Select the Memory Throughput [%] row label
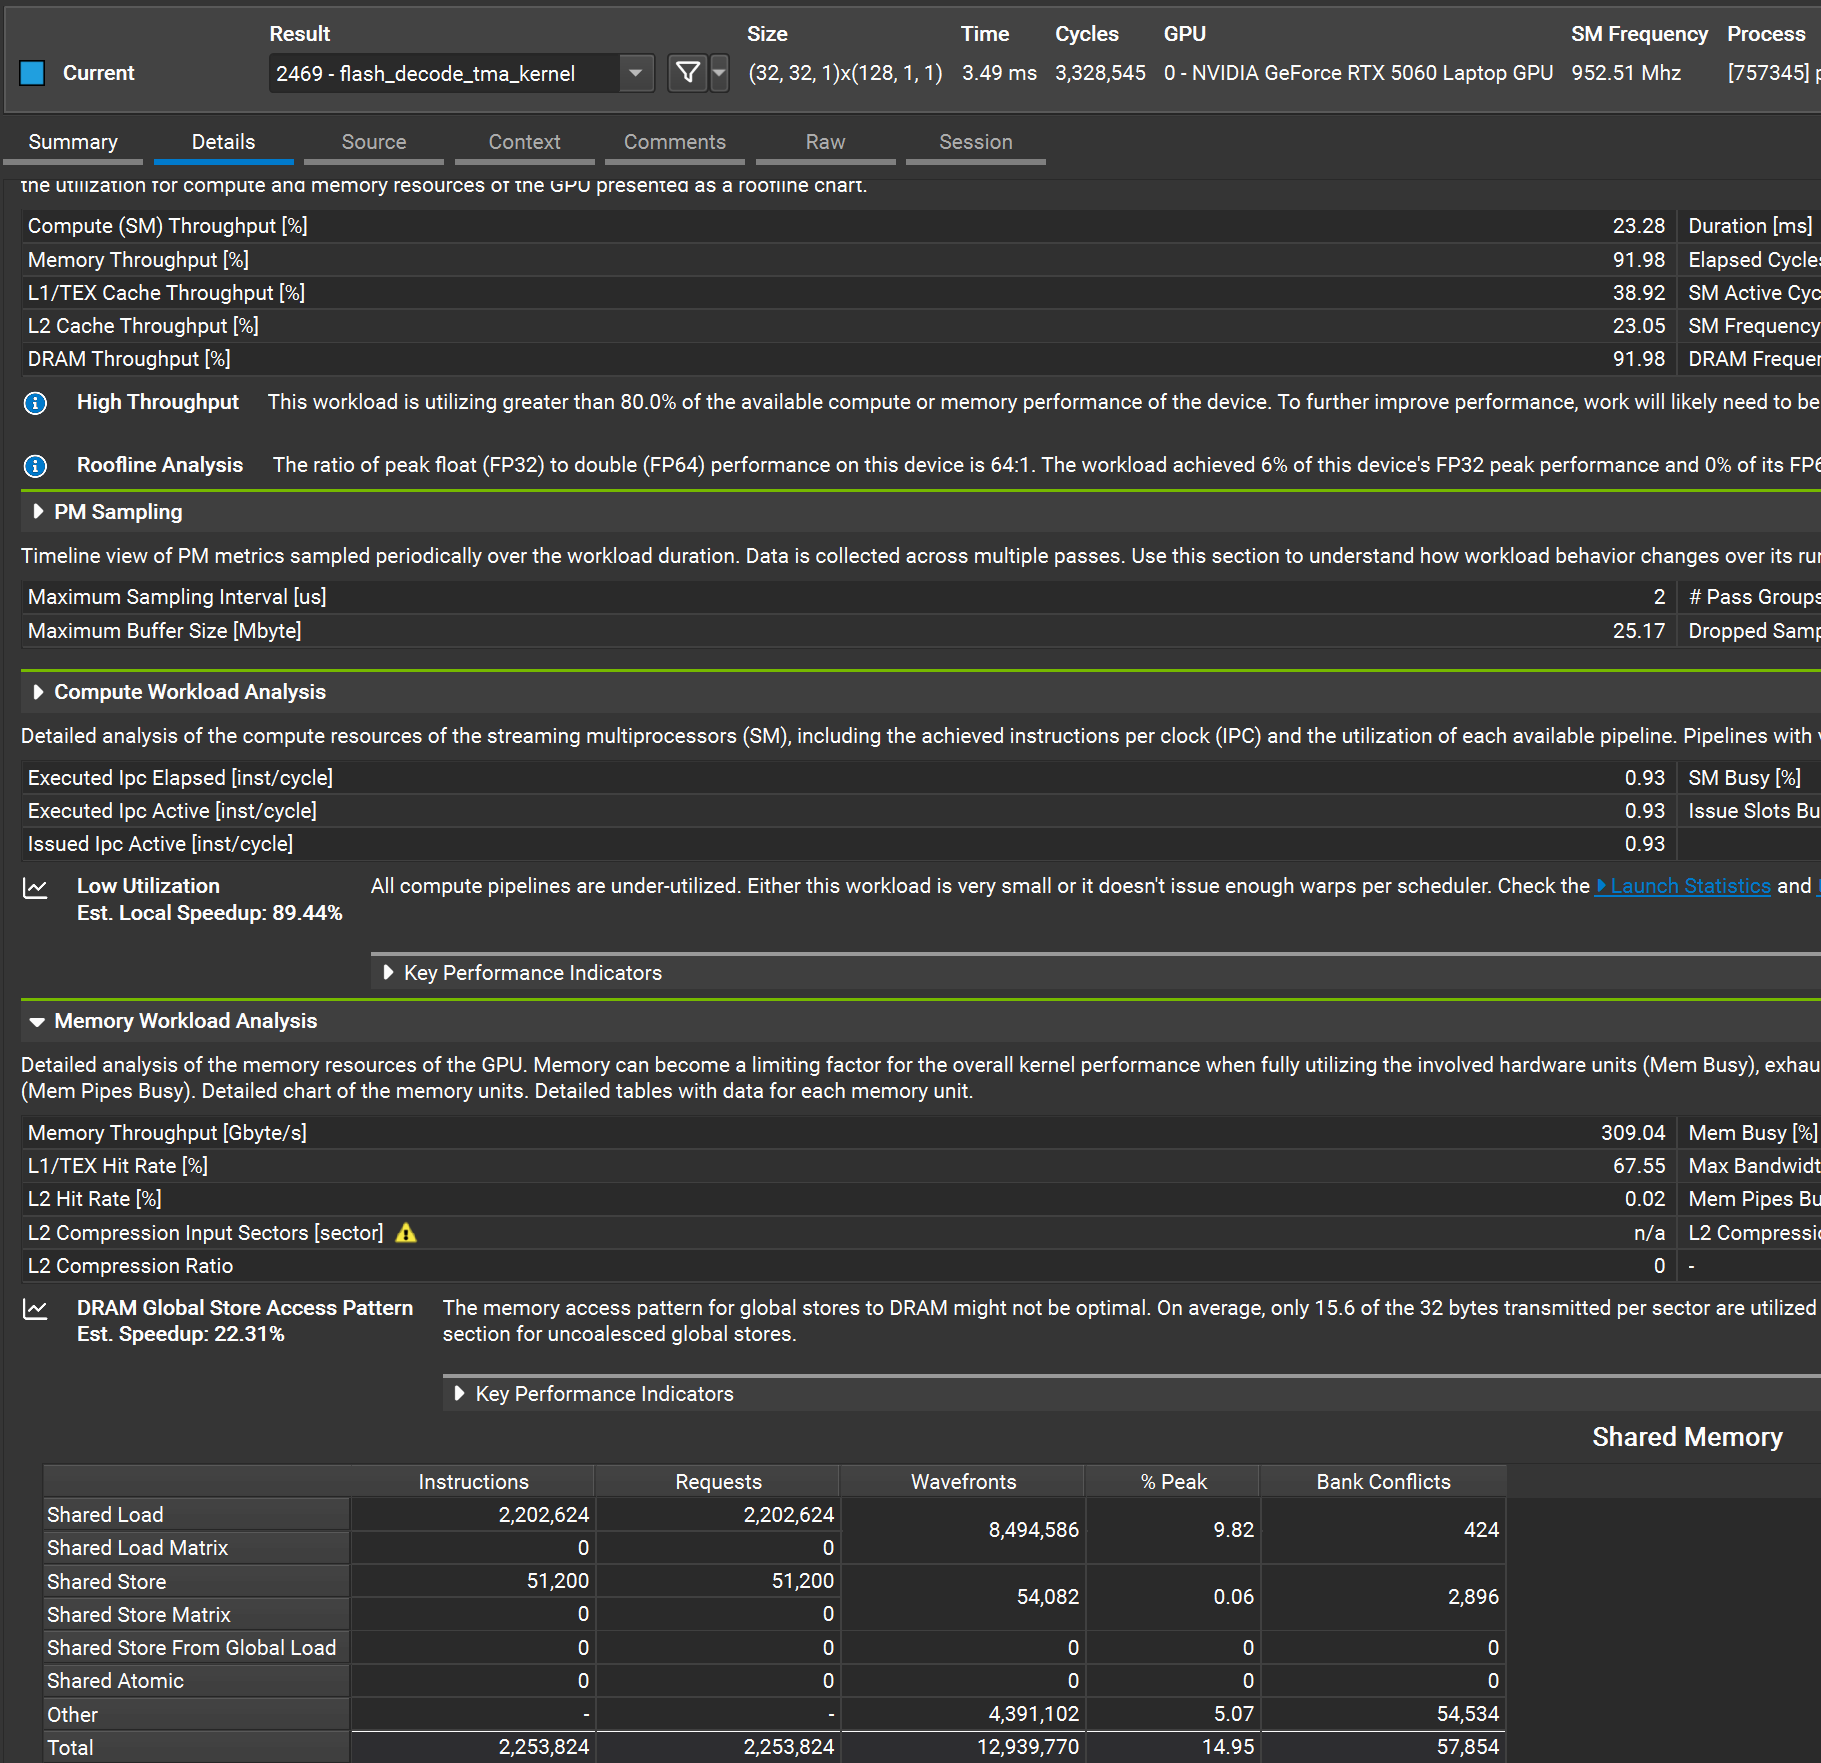 click(x=138, y=260)
